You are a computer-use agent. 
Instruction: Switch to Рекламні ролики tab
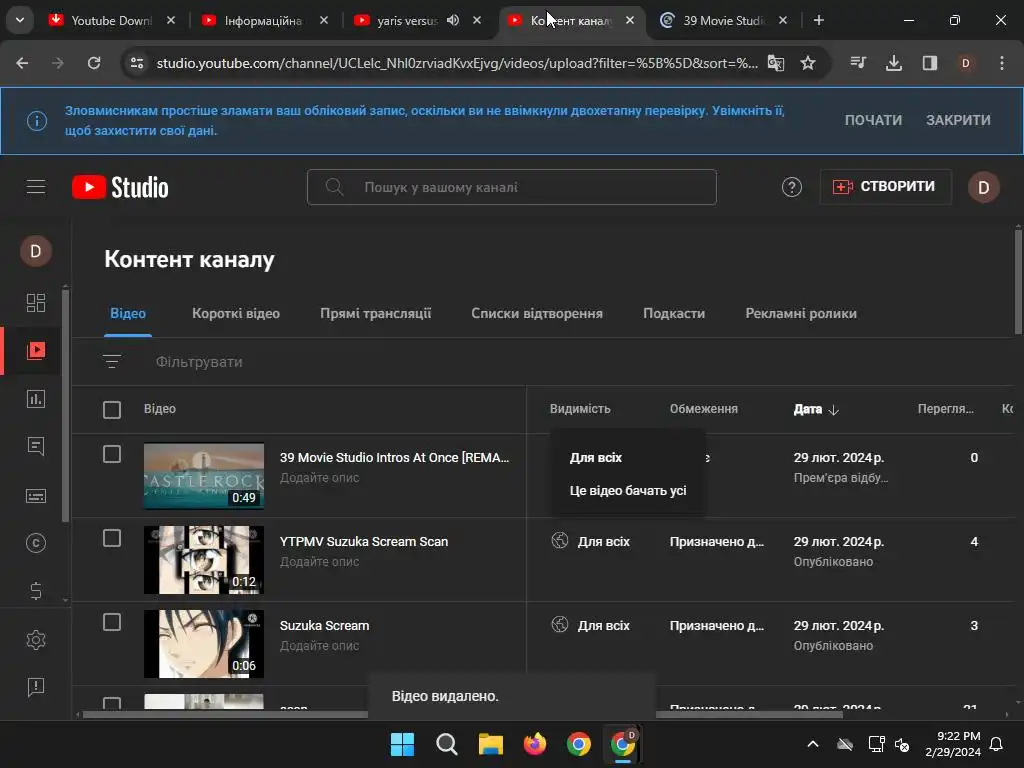pyautogui.click(x=801, y=313)
